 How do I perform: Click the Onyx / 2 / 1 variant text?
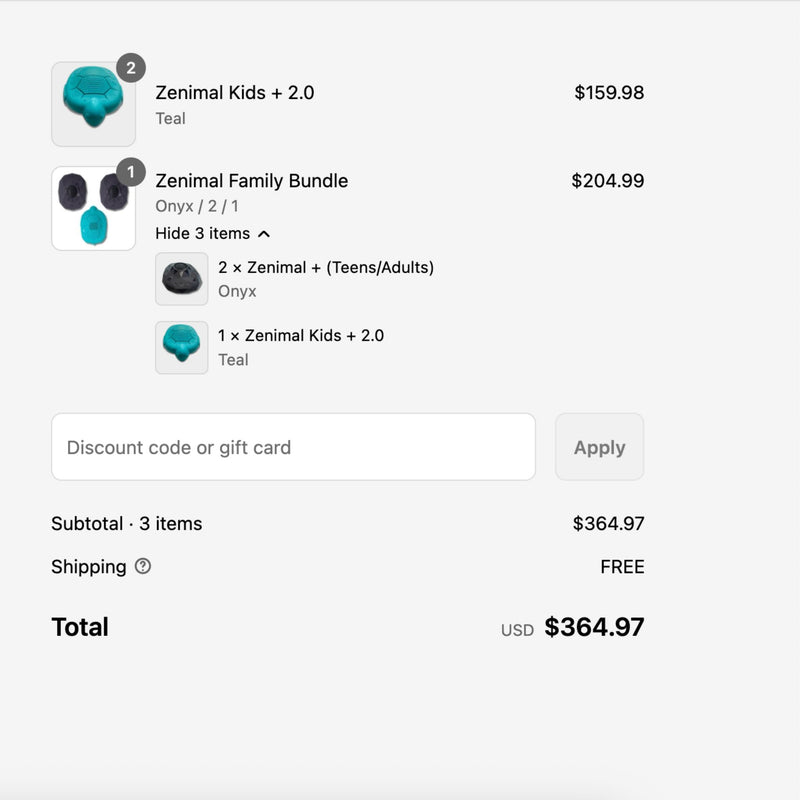coord(197,206)
